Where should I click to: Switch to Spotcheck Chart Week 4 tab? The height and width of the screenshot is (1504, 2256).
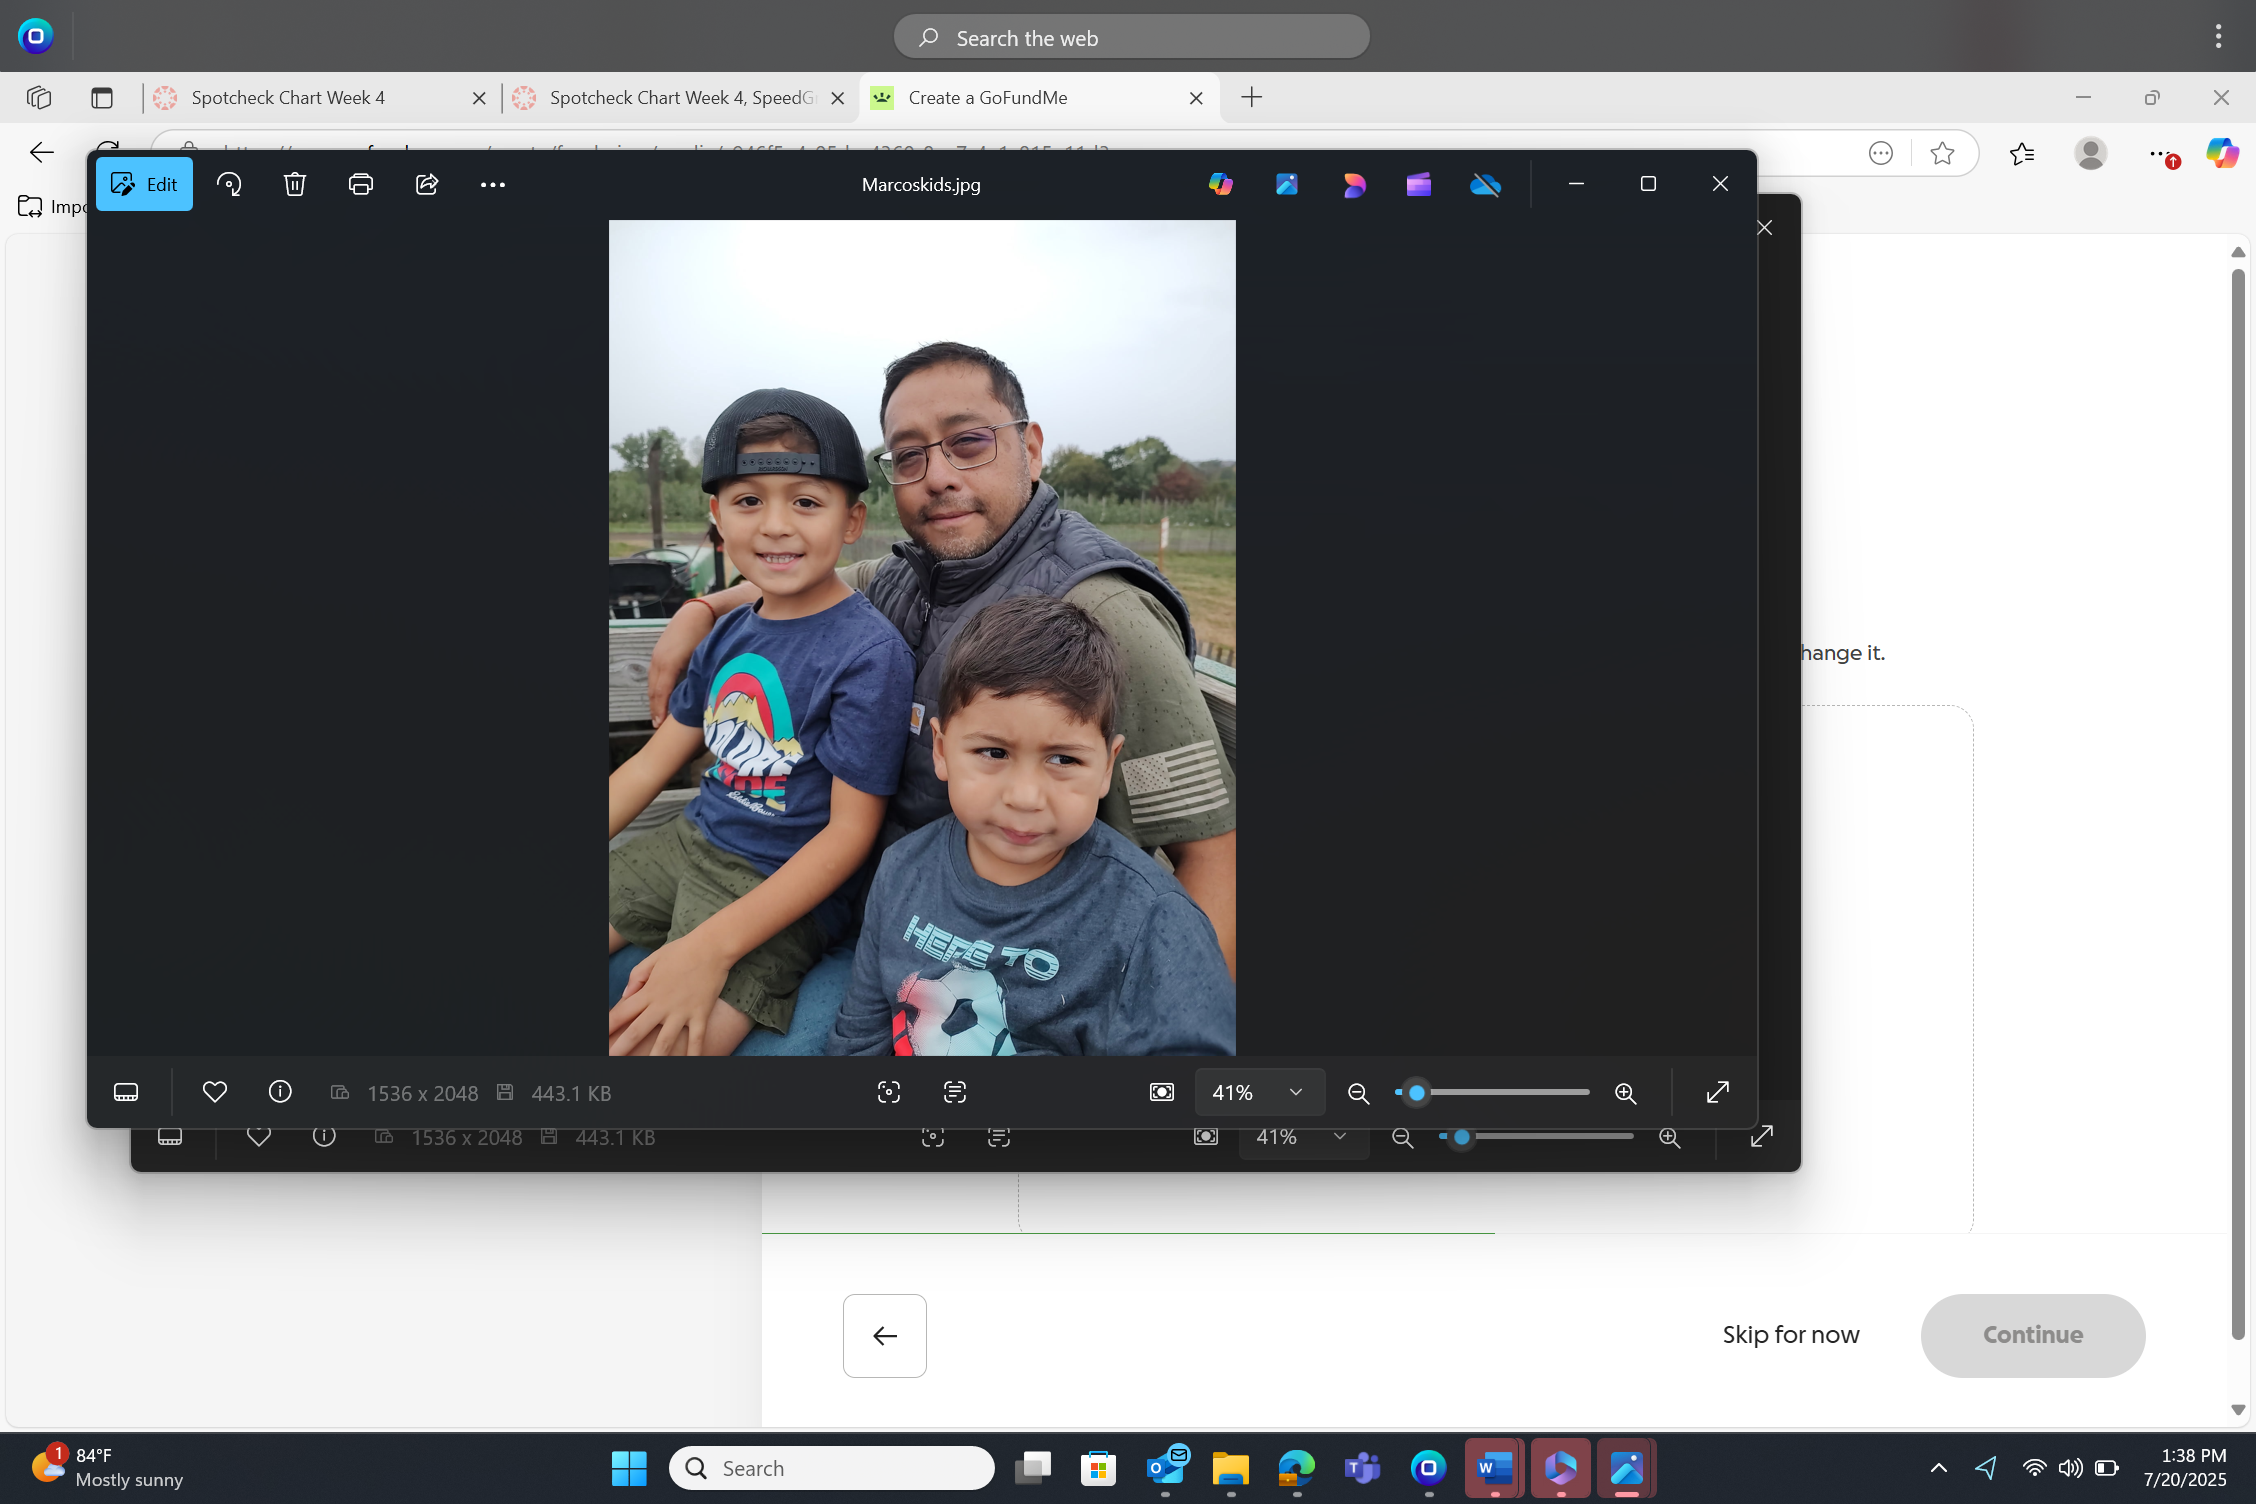click(x=288, y=98)
